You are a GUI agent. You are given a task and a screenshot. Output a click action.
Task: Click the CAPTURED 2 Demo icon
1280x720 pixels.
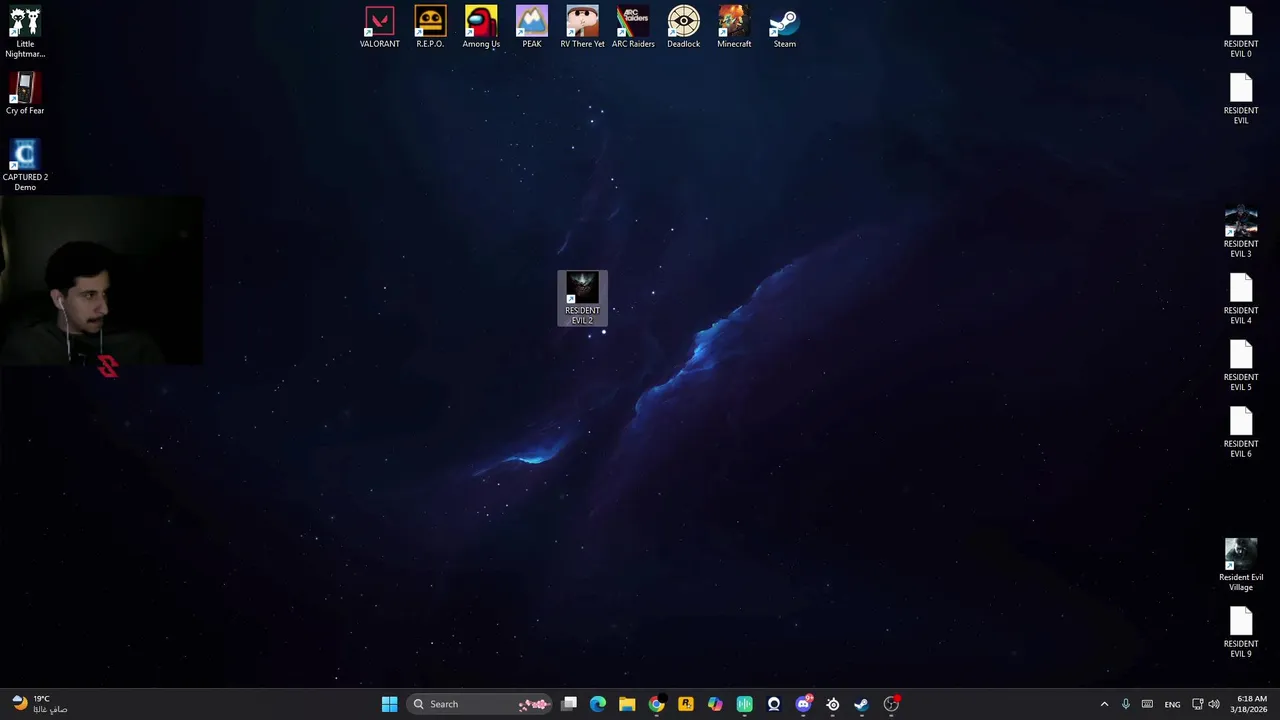pyautogui.click(x=25, y=166)
